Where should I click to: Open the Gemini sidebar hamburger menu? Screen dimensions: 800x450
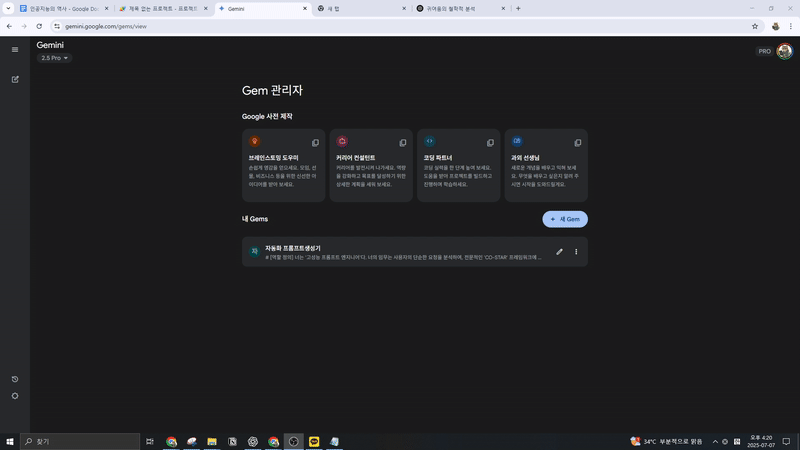(15, 49)
